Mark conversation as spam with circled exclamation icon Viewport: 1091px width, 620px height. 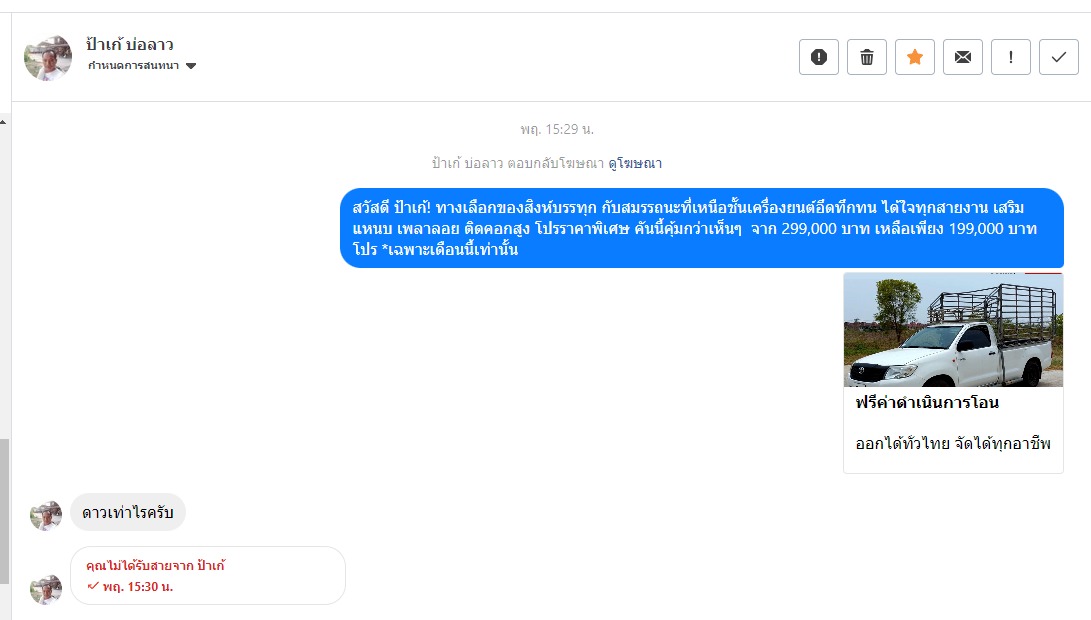[x=819, y=57]
